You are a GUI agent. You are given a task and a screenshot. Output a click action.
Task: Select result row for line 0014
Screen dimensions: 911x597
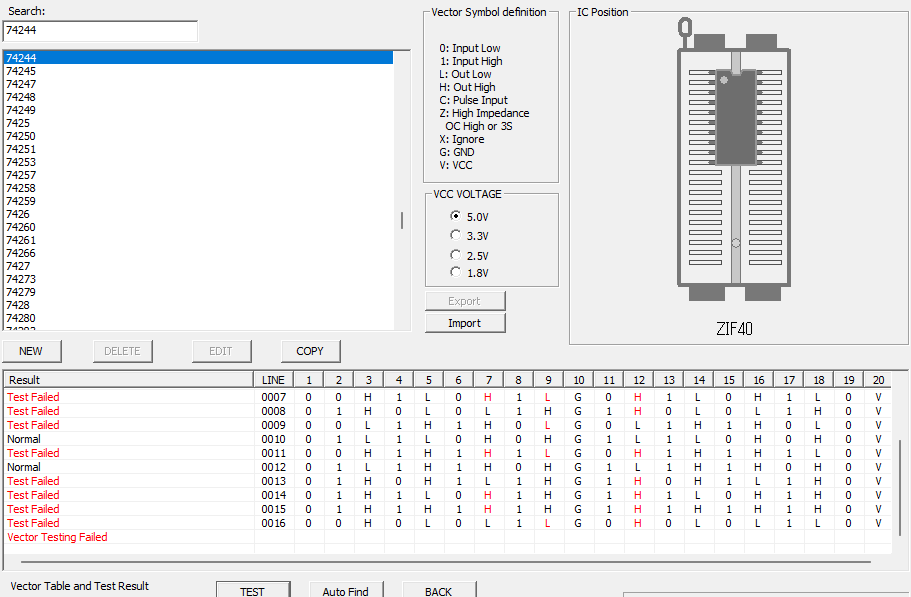(x=447, y=495)
